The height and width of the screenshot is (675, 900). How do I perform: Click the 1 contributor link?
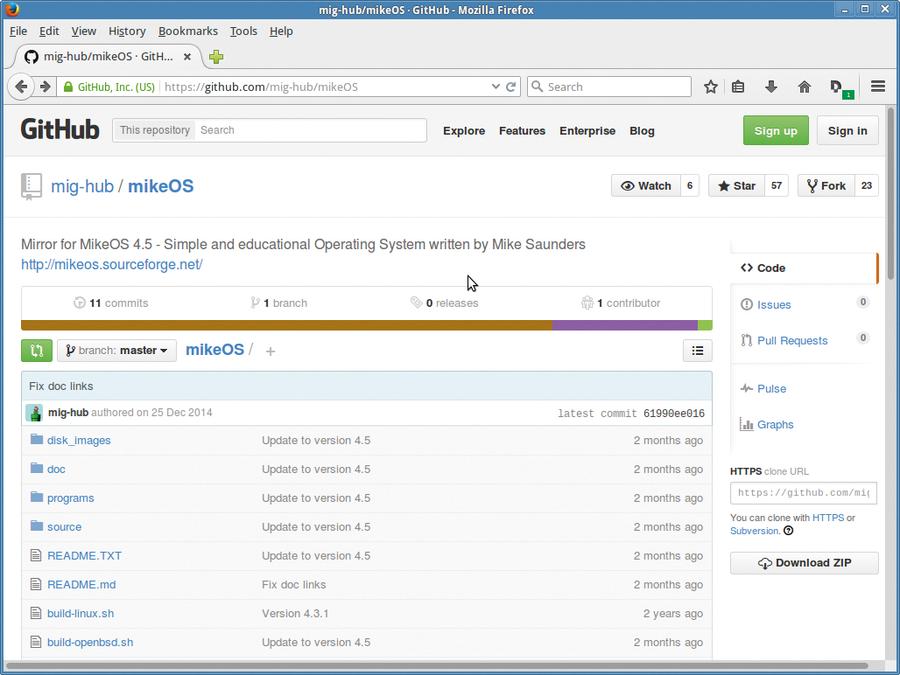(620, 303)
